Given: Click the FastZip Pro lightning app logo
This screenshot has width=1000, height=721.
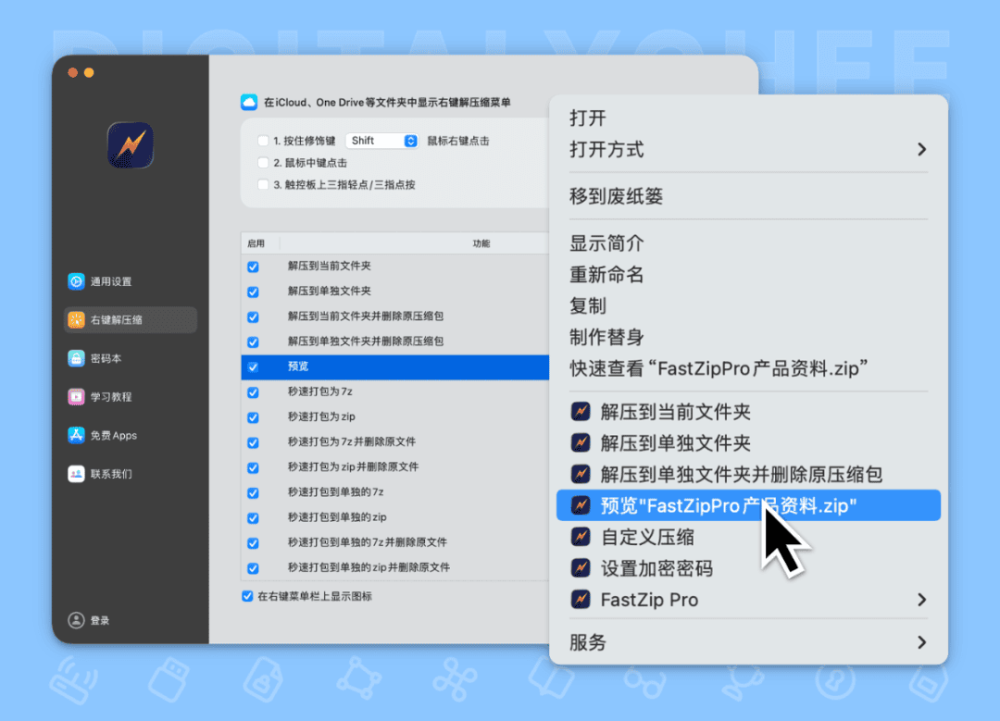Looking at the screenshot, I should click(x=130, y=145).
